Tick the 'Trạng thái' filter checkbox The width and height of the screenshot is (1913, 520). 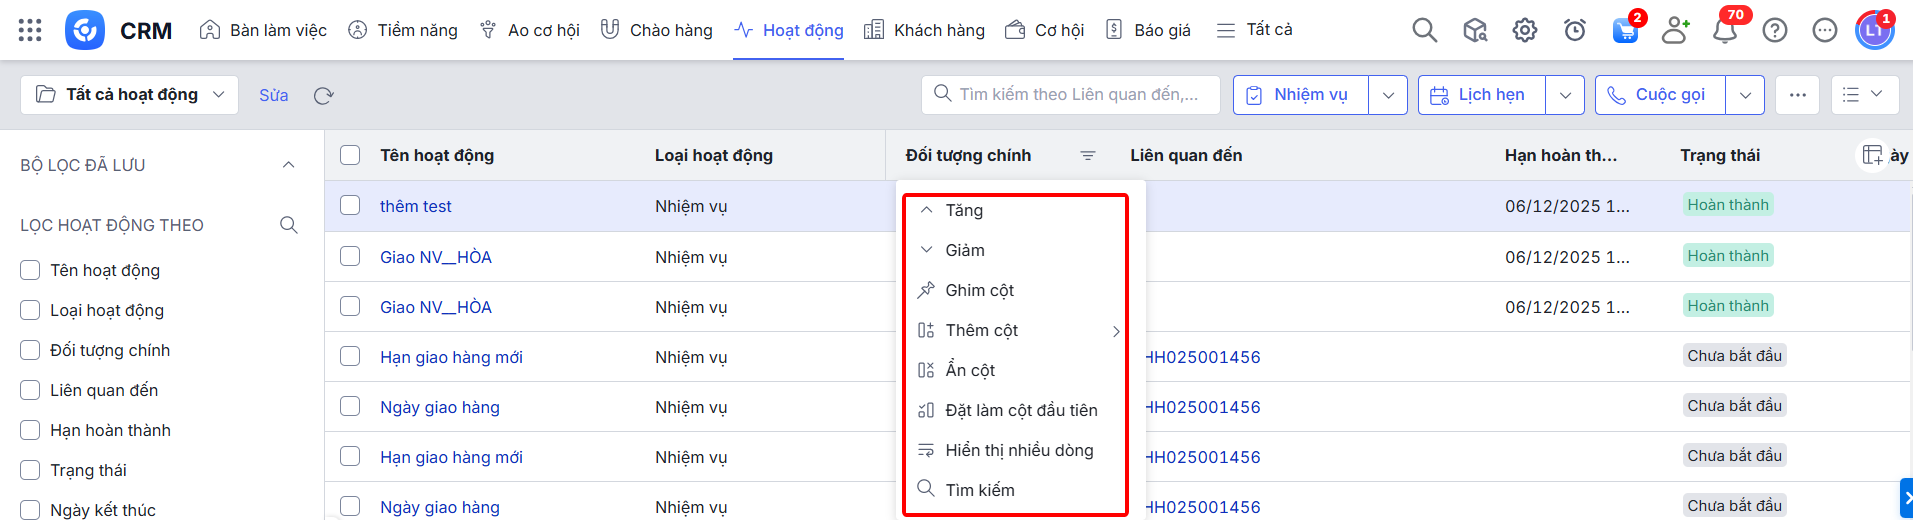tap(30, 470)
